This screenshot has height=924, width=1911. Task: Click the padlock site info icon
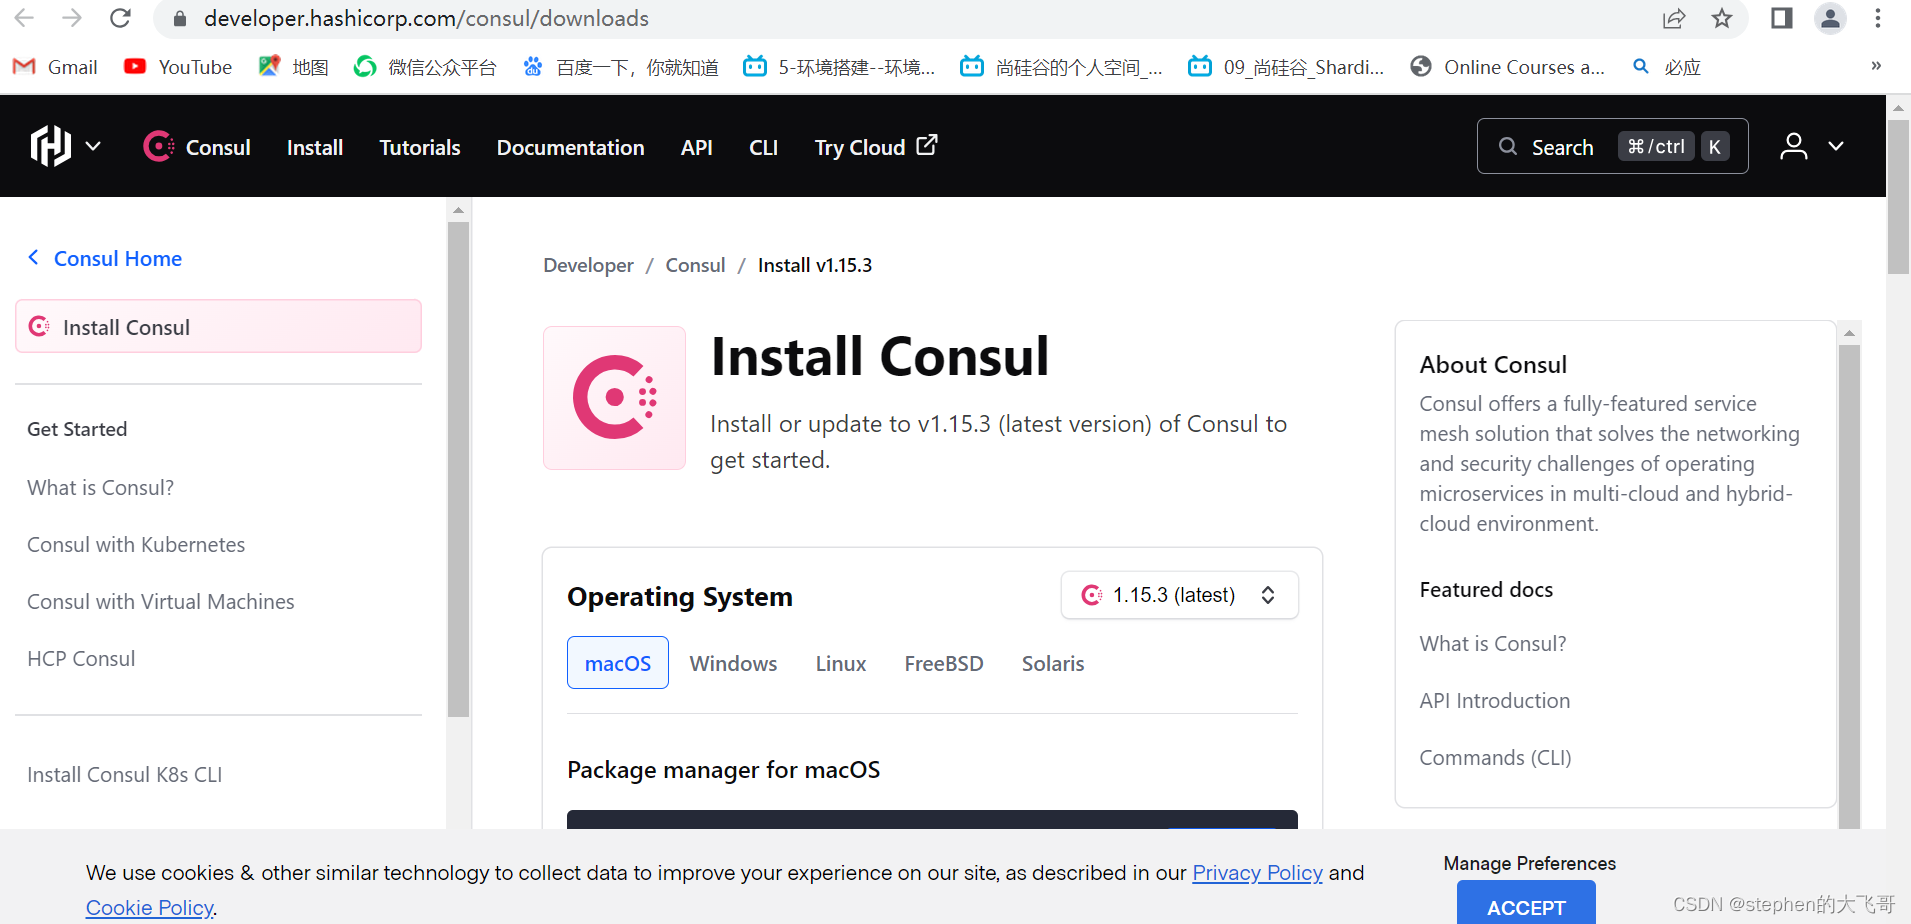tap(180, 19)
